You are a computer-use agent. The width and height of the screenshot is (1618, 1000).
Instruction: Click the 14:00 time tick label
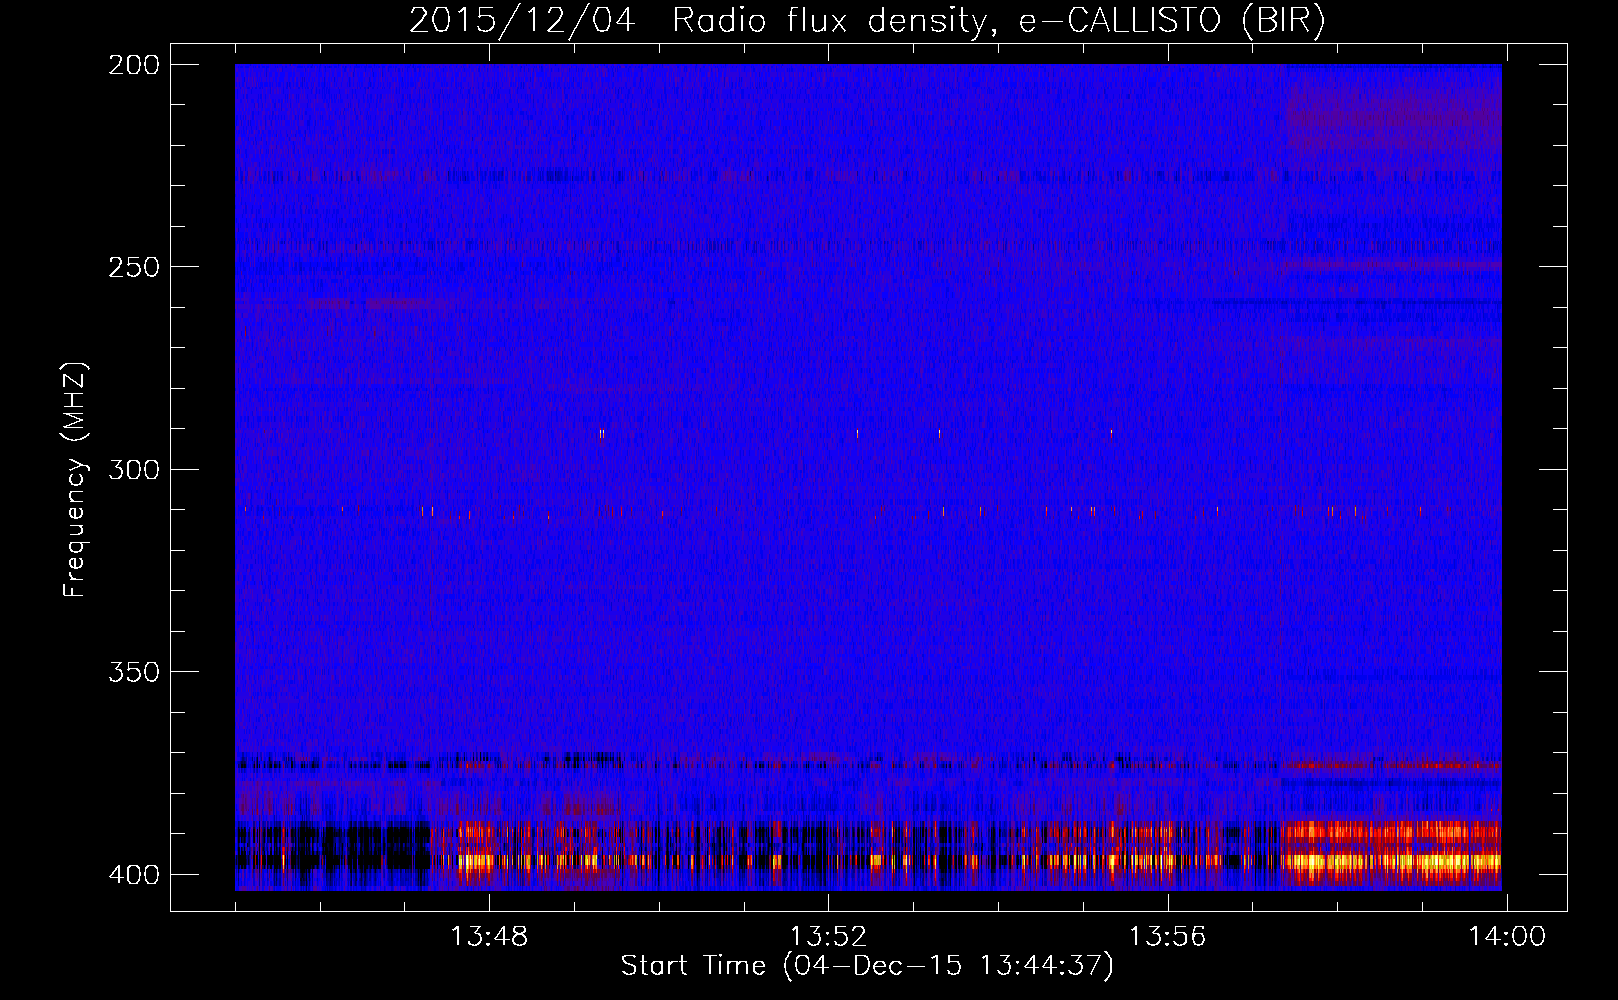tap(1507, 937)
